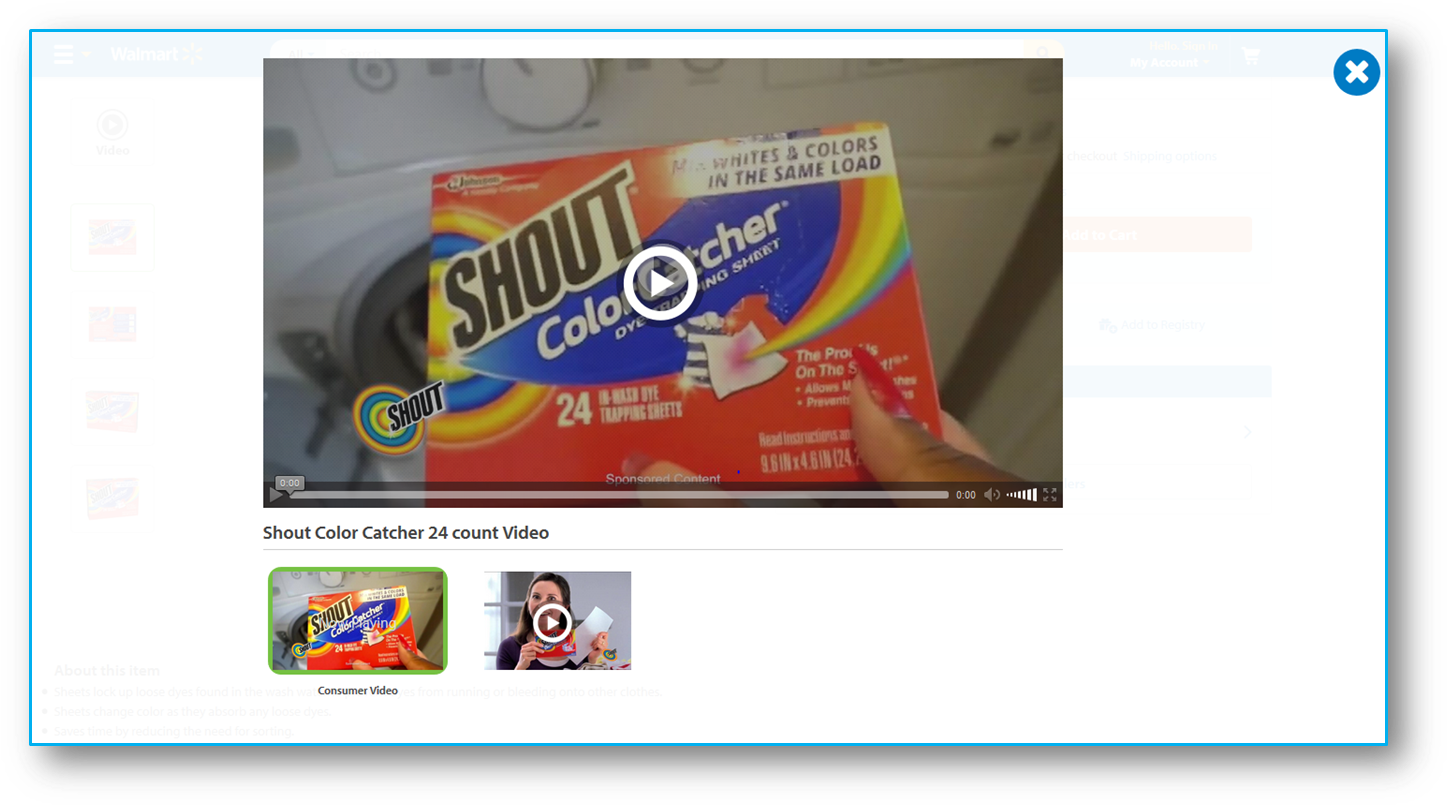Open the hamburger menu on the dimmed Walmart page

[x=64, y=54]
